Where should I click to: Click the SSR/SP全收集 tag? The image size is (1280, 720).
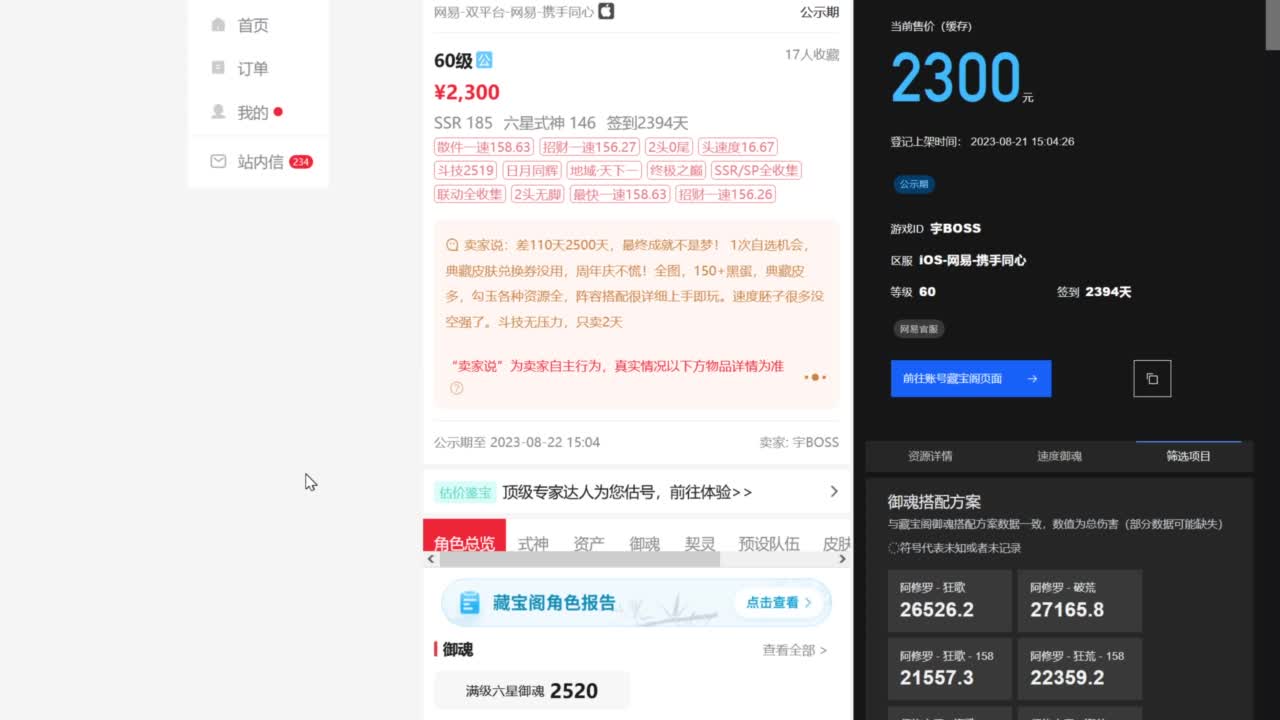(756, 171)
